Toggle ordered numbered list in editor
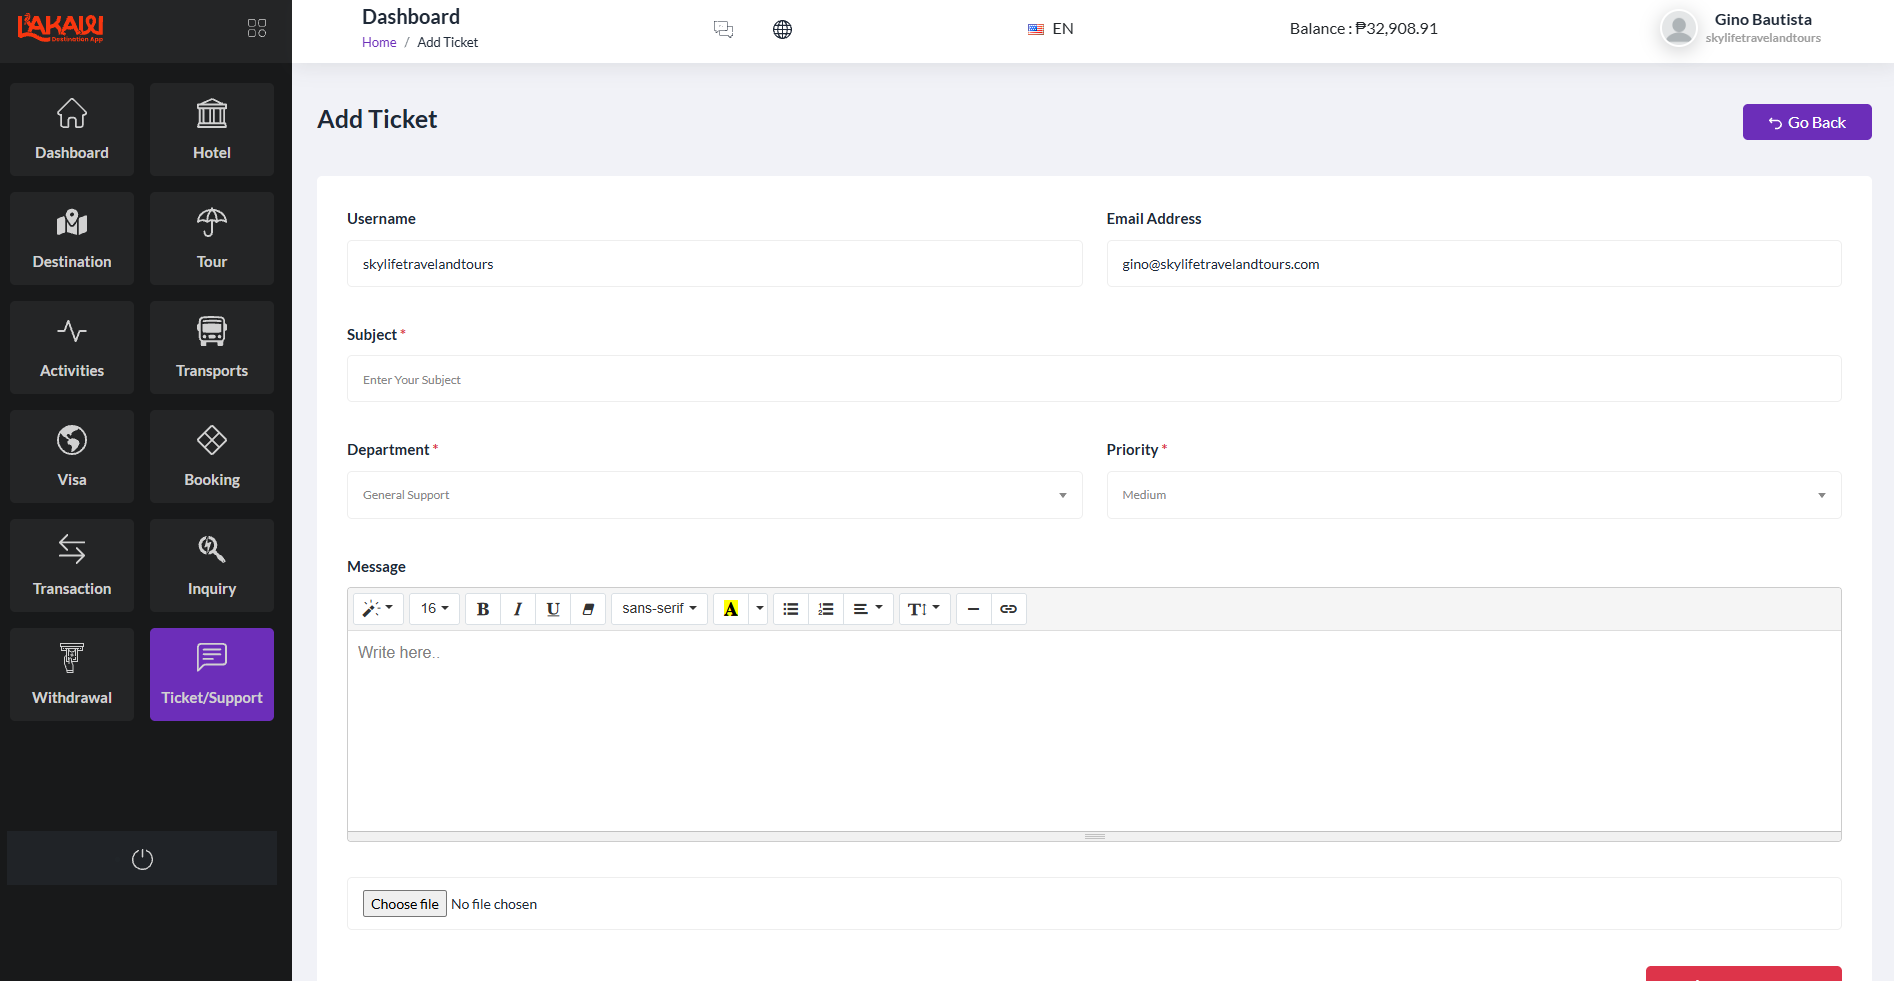The width and height of the screenshot is (1894, 981). coord(826,609)
